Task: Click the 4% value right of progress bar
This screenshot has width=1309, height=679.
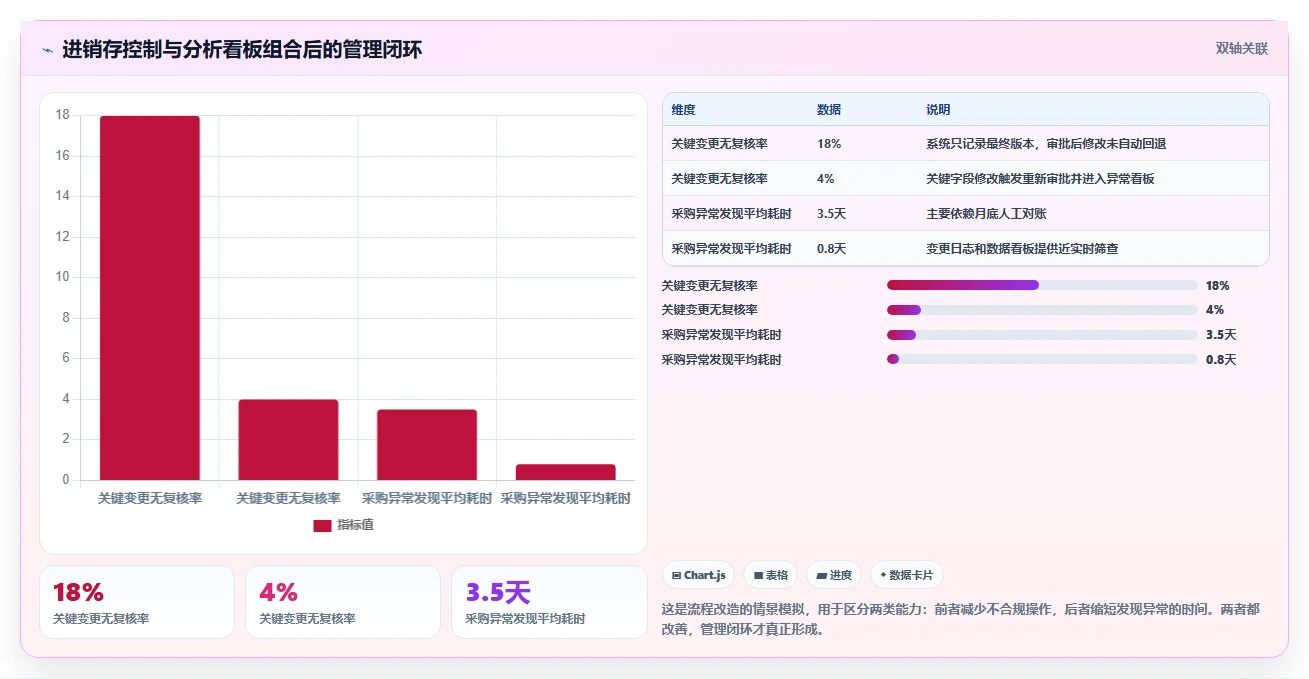Action: (1215, 310)
